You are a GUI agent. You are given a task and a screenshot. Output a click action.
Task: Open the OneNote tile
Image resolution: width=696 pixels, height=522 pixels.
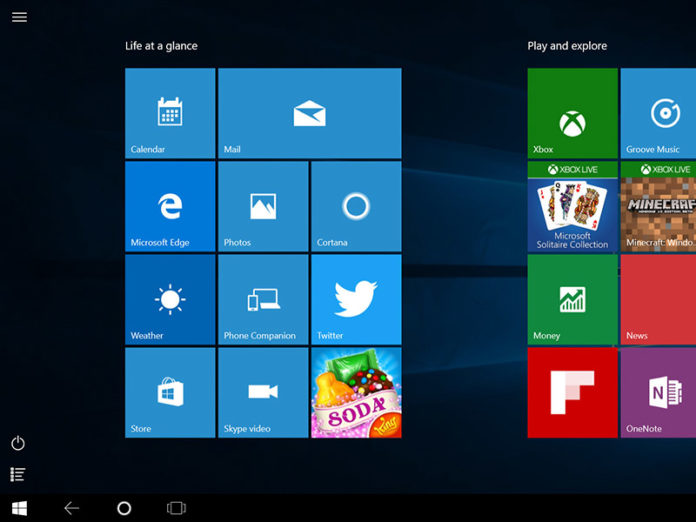tap(658, 393)
